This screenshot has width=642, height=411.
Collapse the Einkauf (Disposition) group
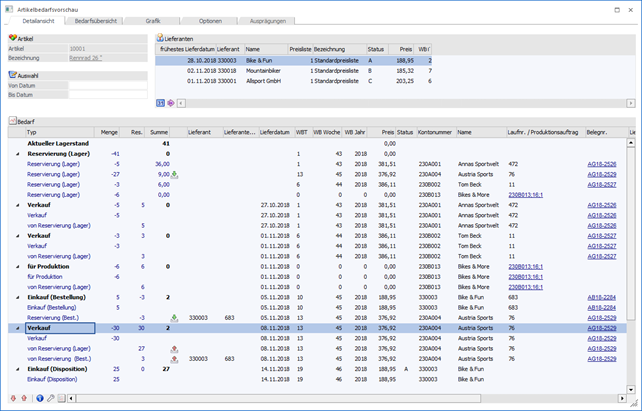(x=18, y=368)
